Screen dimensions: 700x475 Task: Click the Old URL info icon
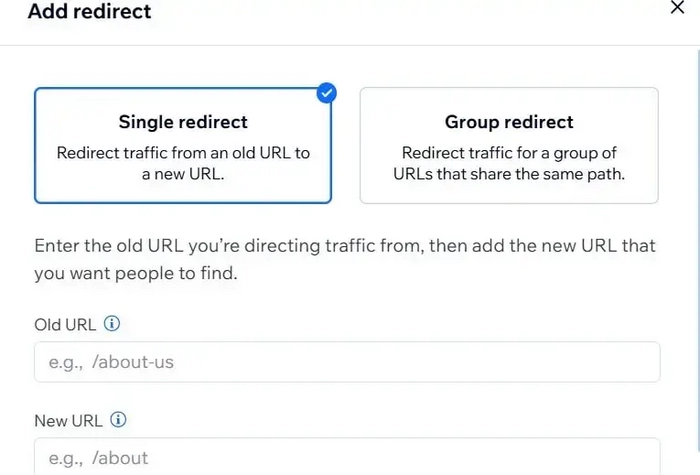(112, 323)
